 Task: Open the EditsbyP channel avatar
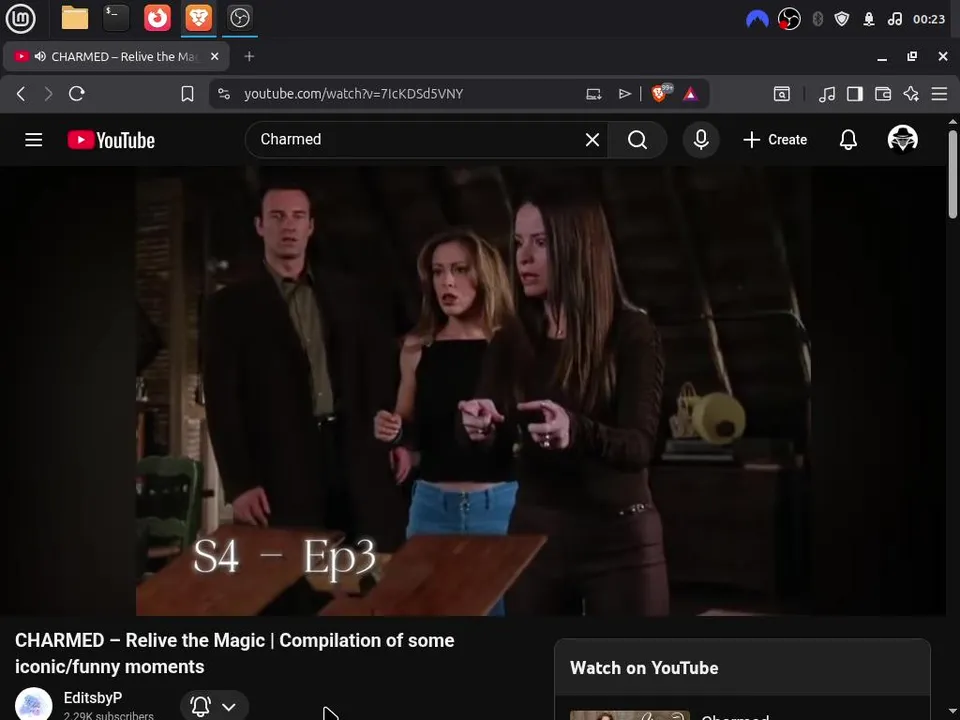(x=34, y=704)
